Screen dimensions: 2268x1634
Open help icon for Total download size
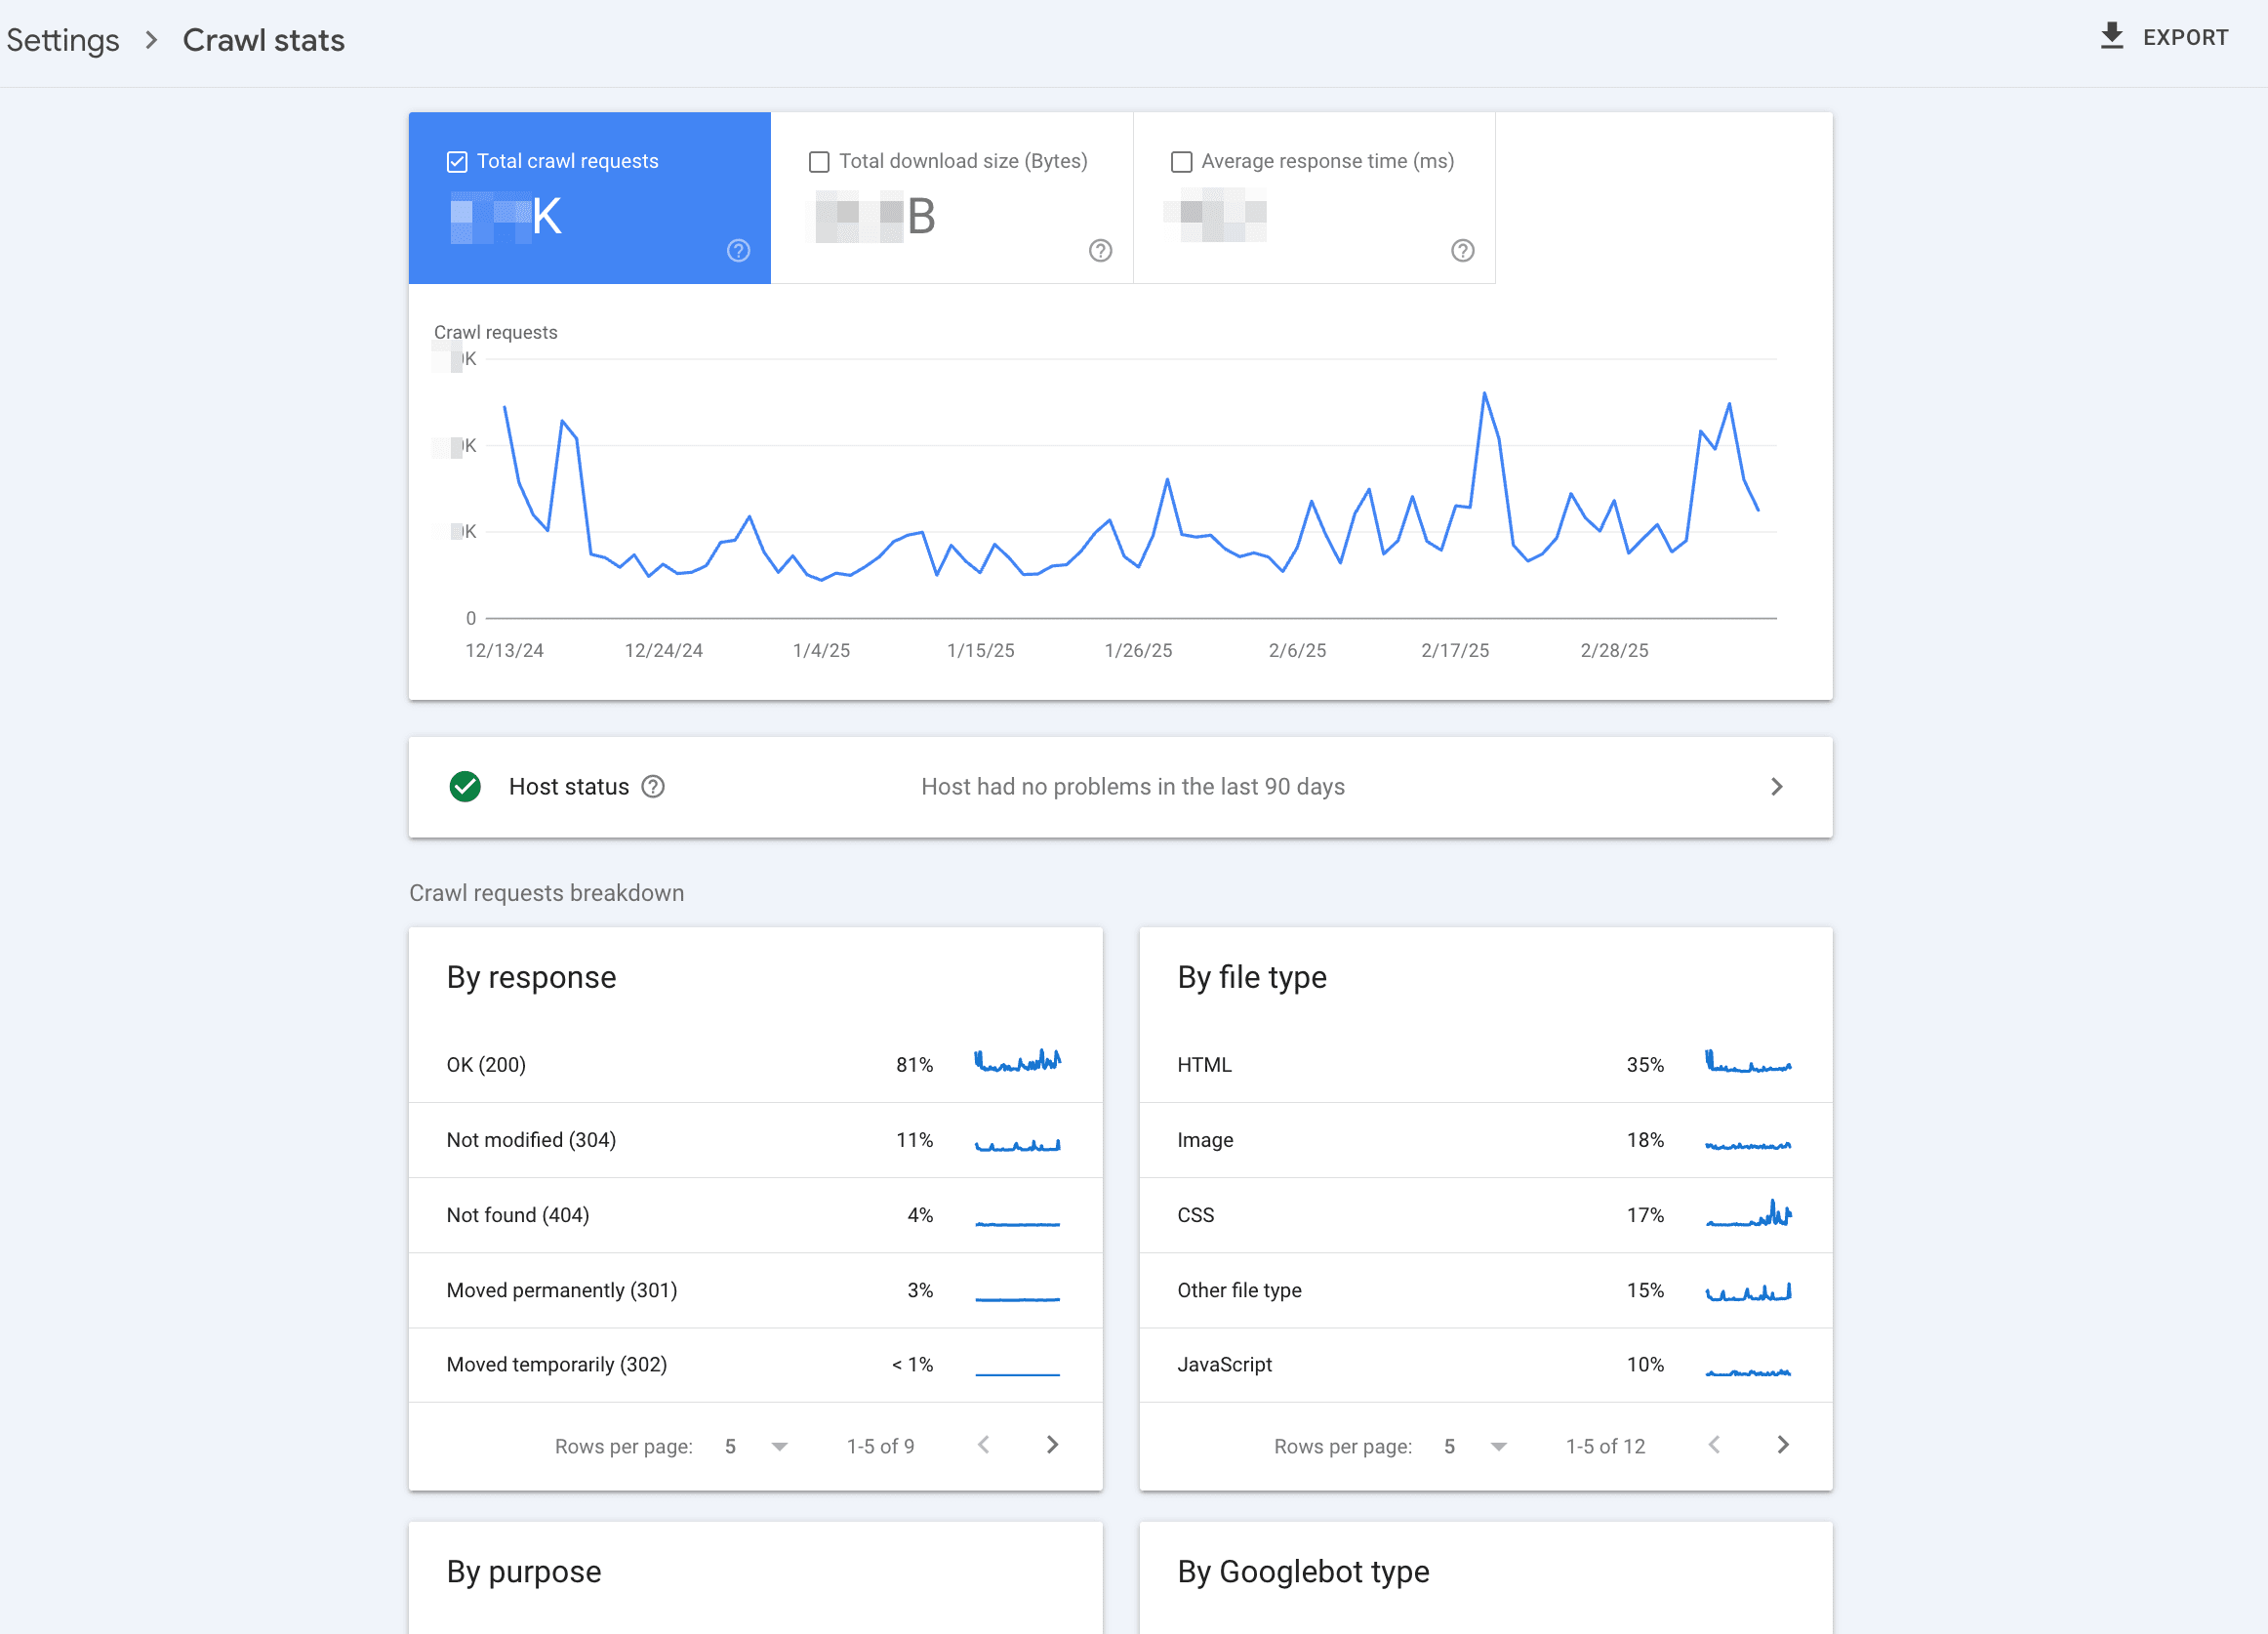click(x=1100, y=251)
